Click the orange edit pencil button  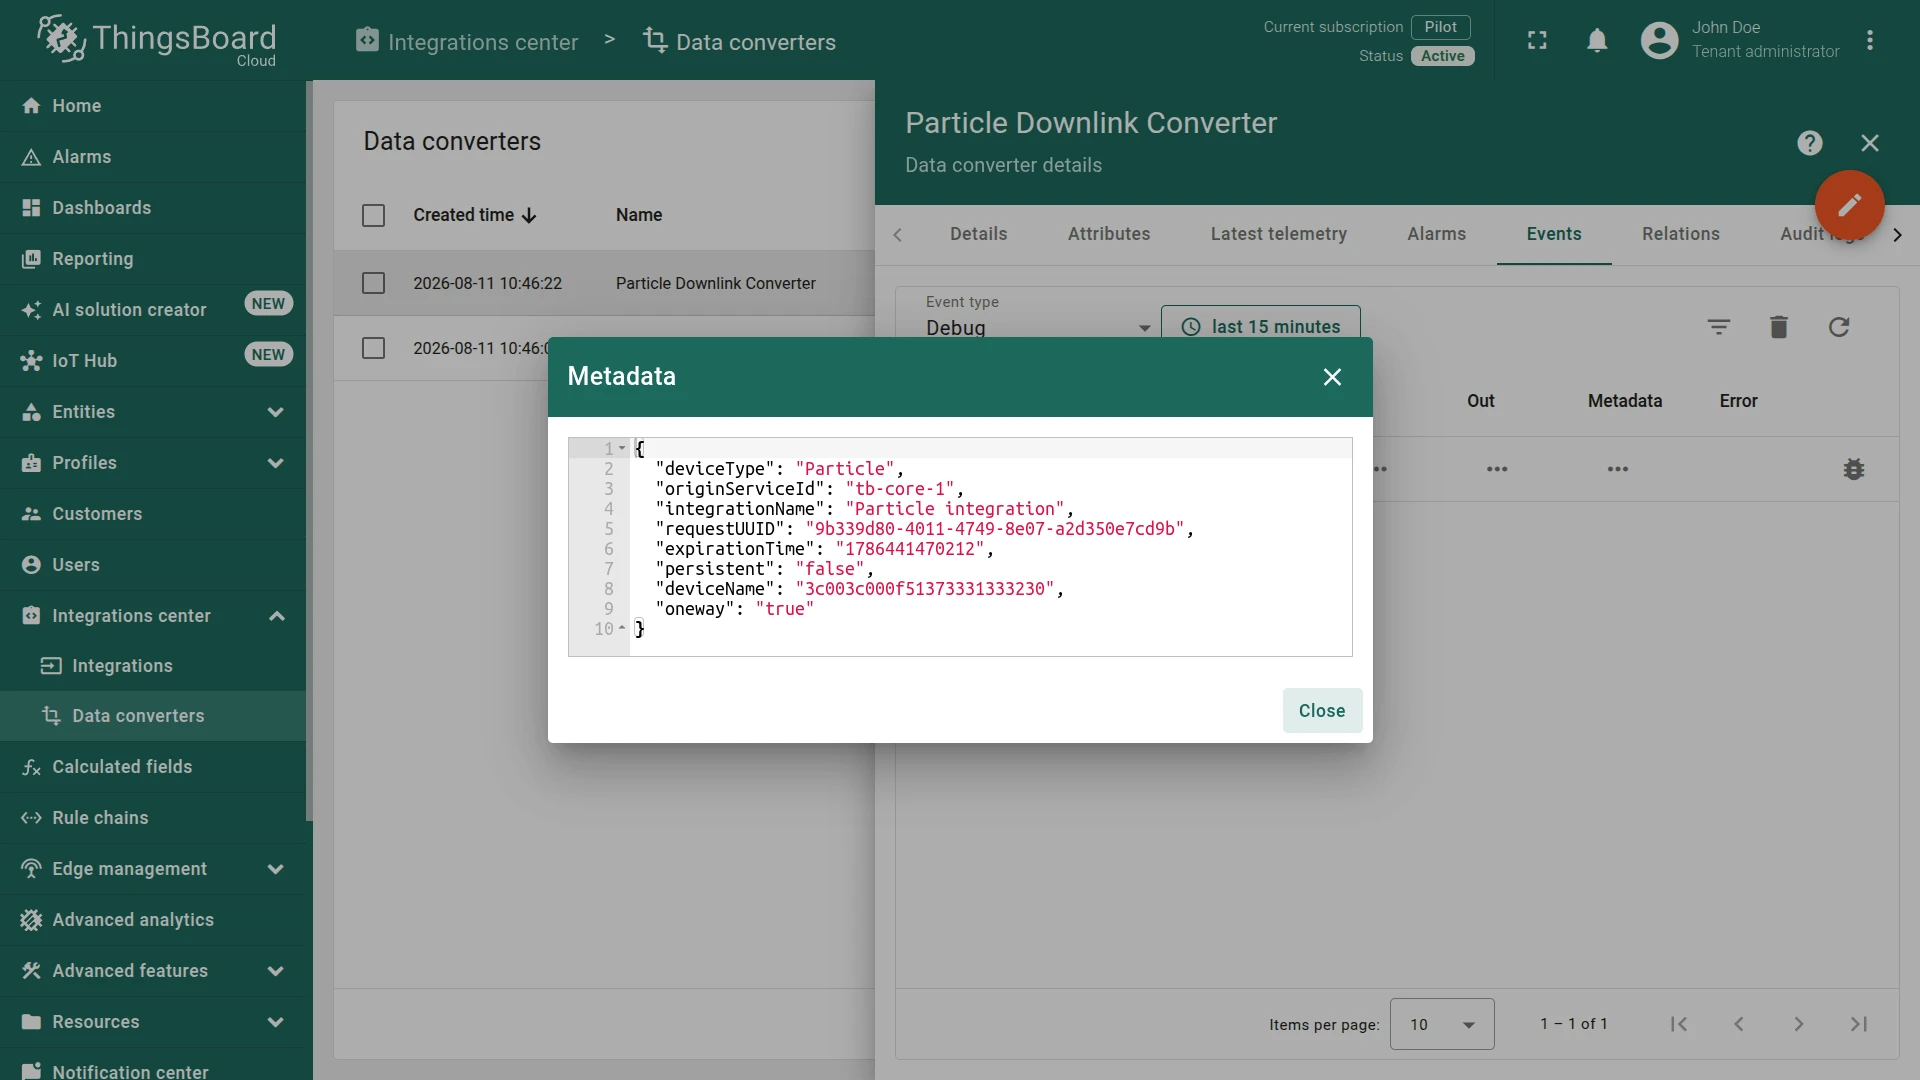tap(1850, 205)
